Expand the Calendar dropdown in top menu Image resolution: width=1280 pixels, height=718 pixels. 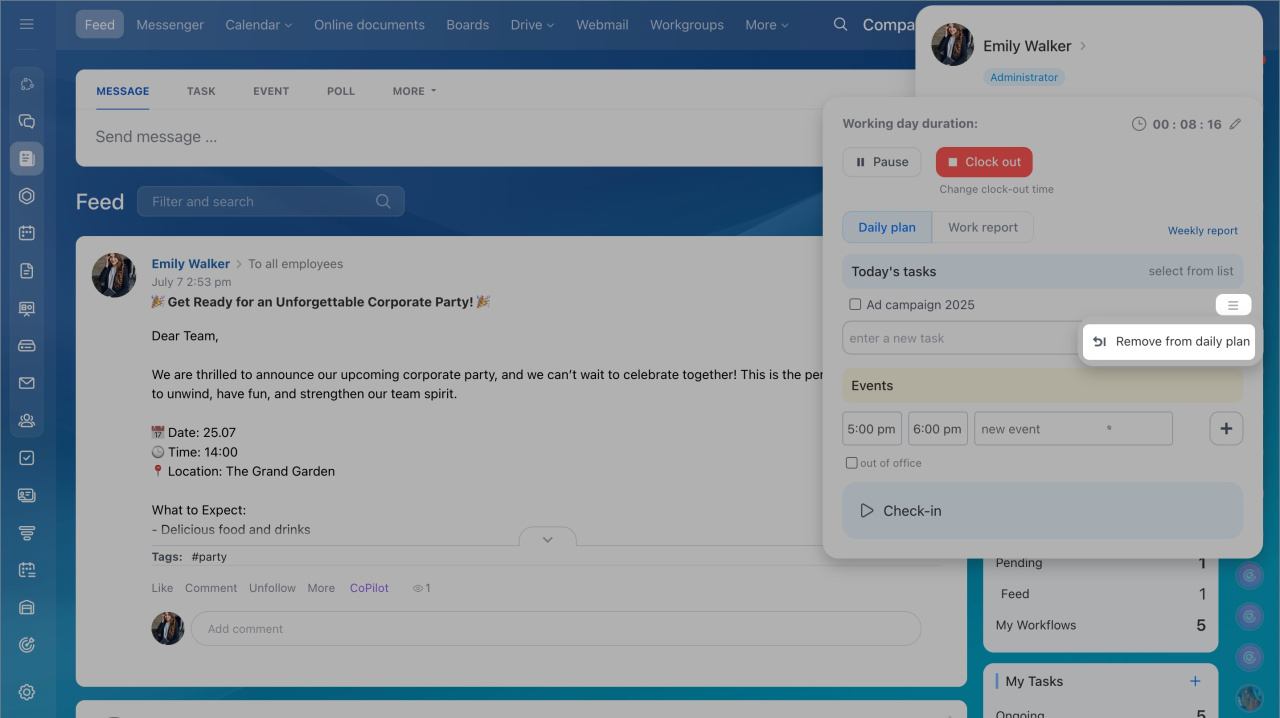click(258, 25)
